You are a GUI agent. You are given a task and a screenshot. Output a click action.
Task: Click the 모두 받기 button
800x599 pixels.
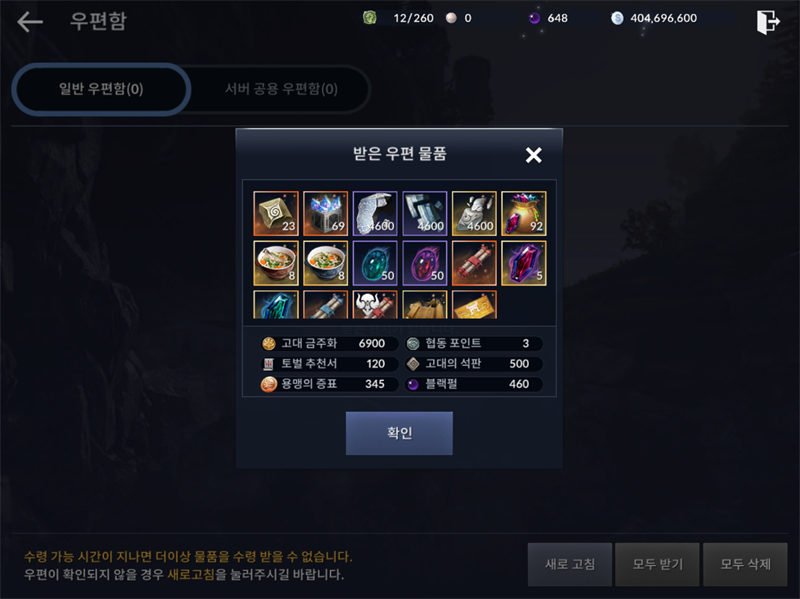click(x=657, y=564)
